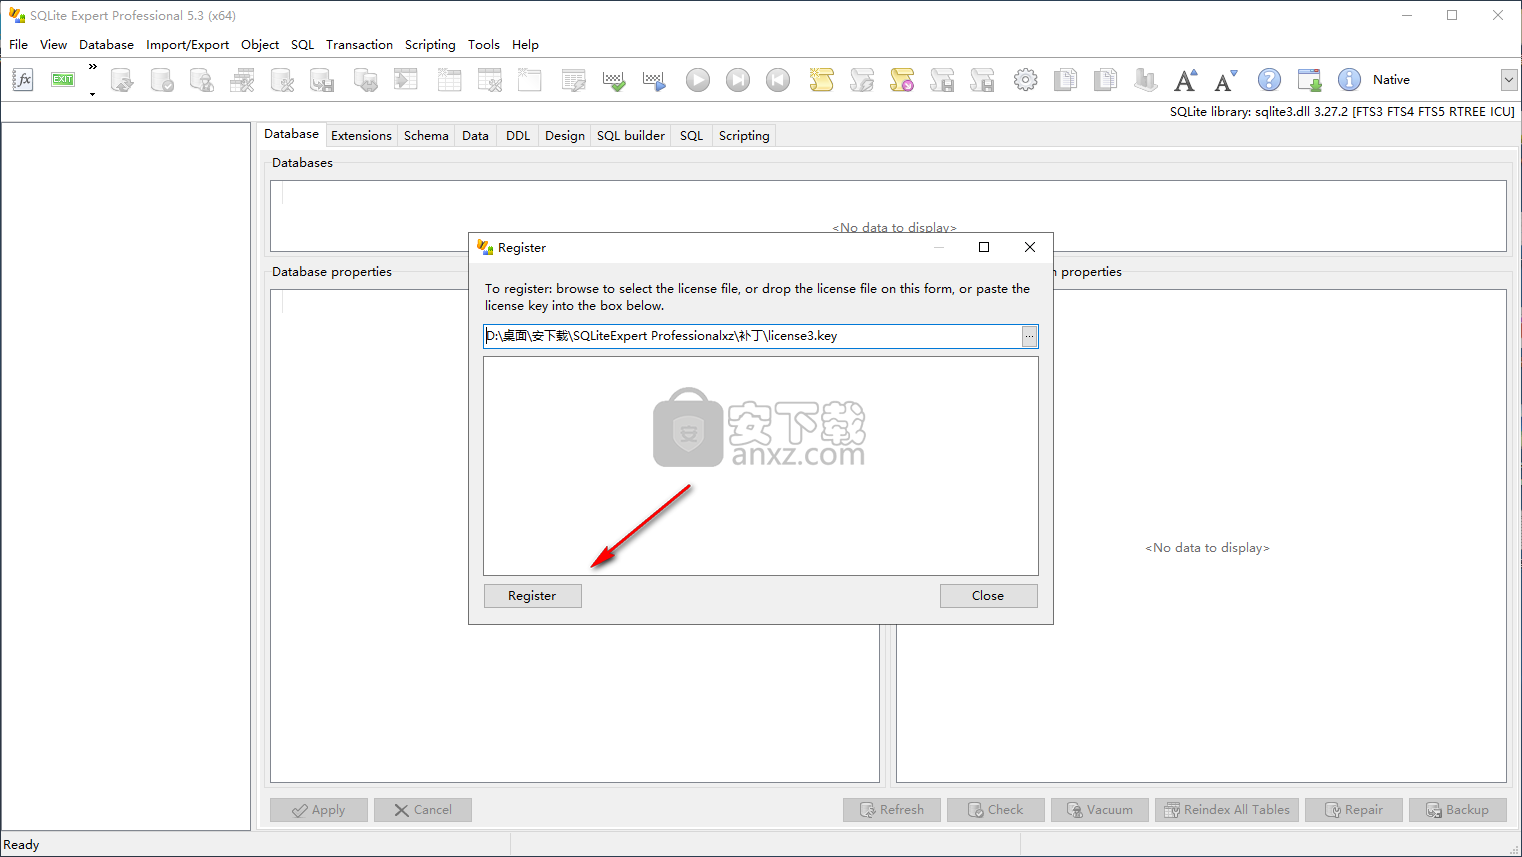Open options with the gear icon

[x=1026, y=80]
